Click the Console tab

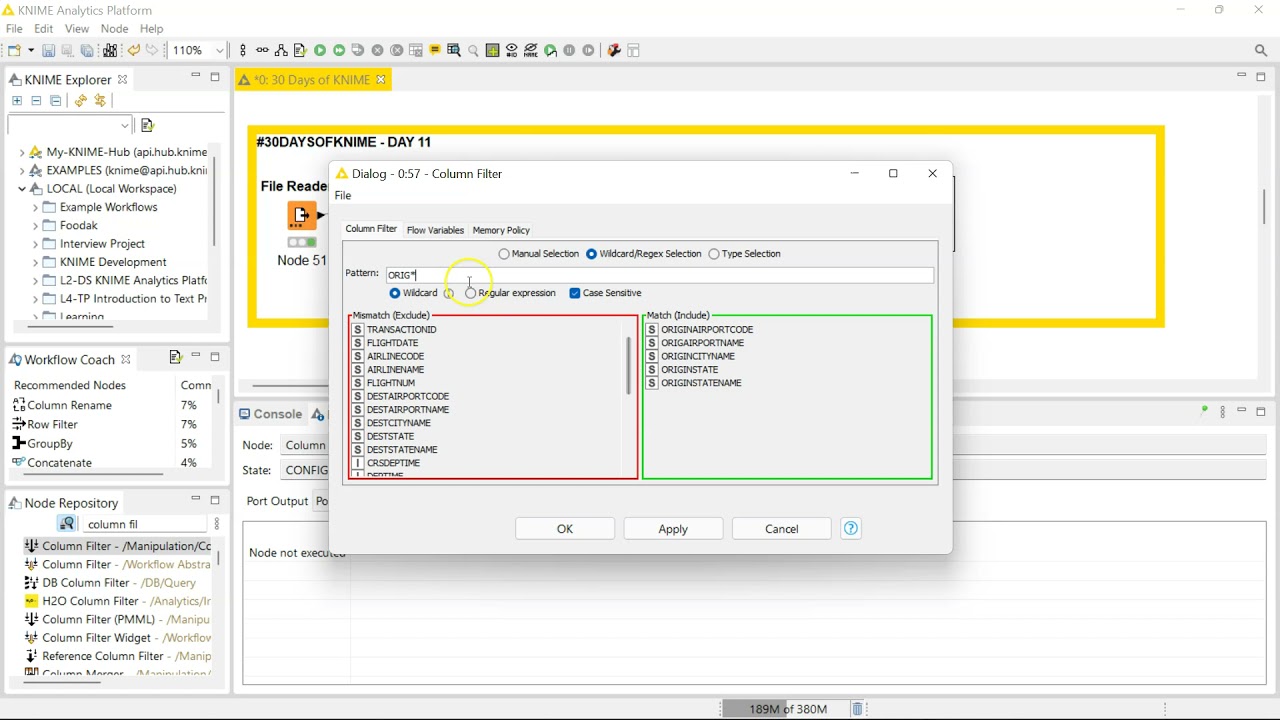[270, 414]
